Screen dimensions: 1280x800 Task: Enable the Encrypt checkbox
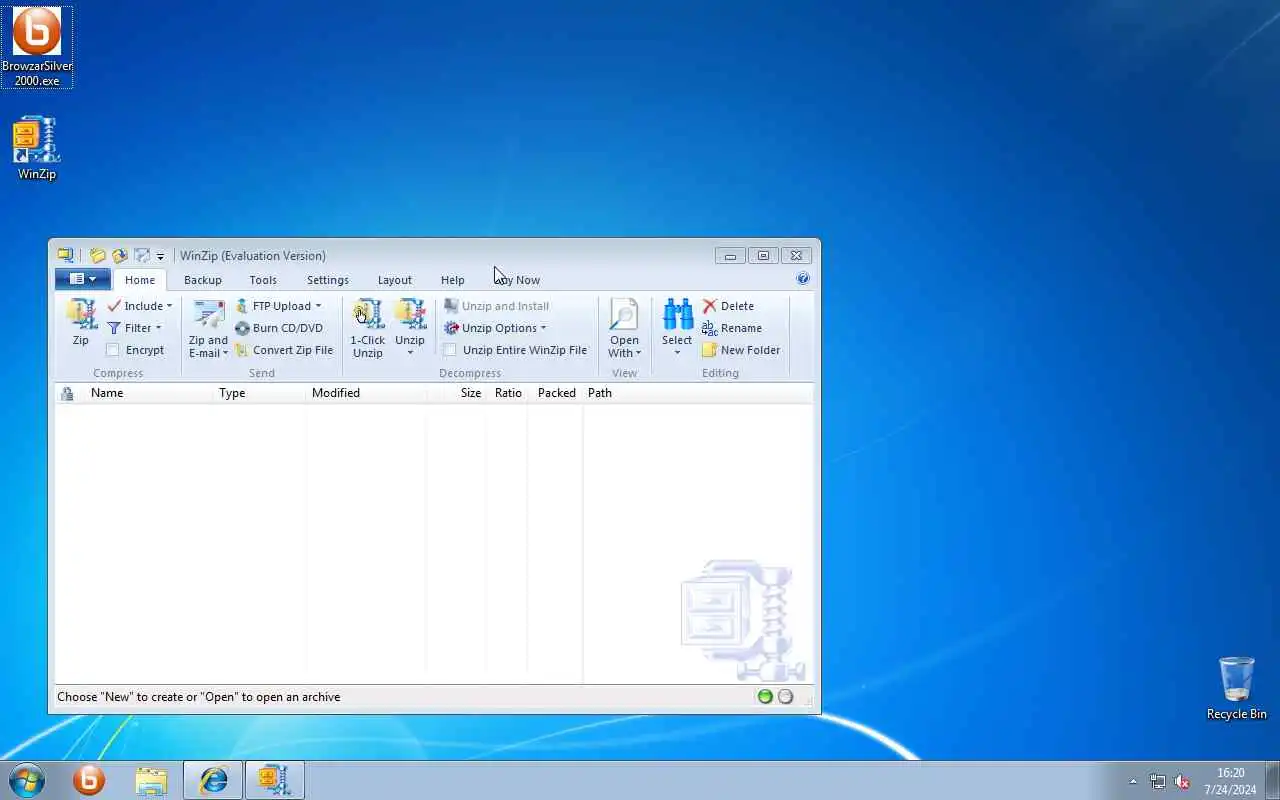[x=113, y=350]
